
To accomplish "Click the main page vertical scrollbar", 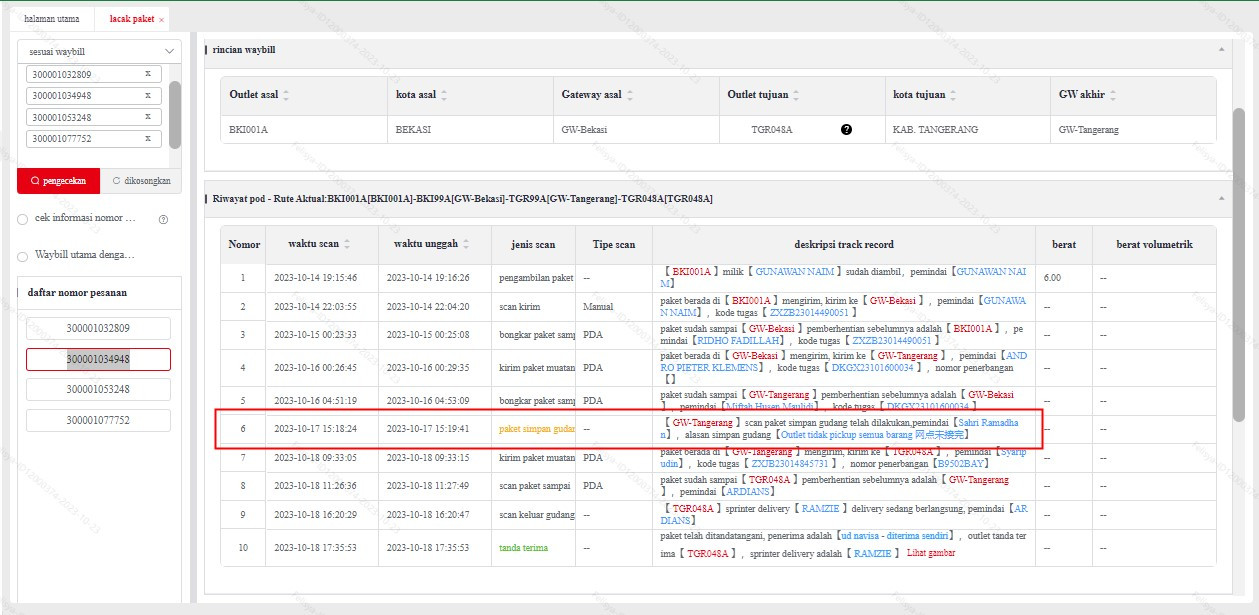I will [x=1238, y=265].
